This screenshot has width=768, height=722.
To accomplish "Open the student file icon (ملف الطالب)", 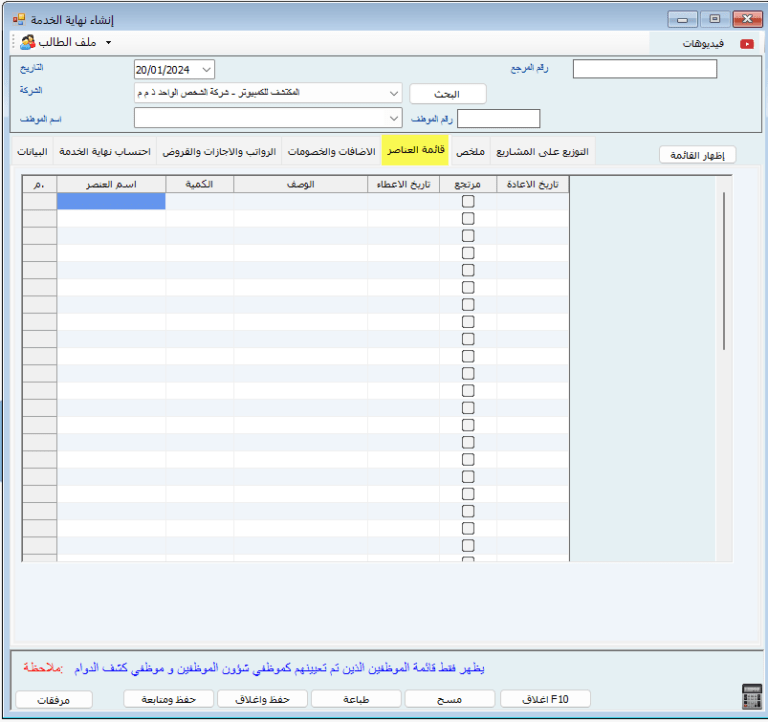I will pos(28,43).
